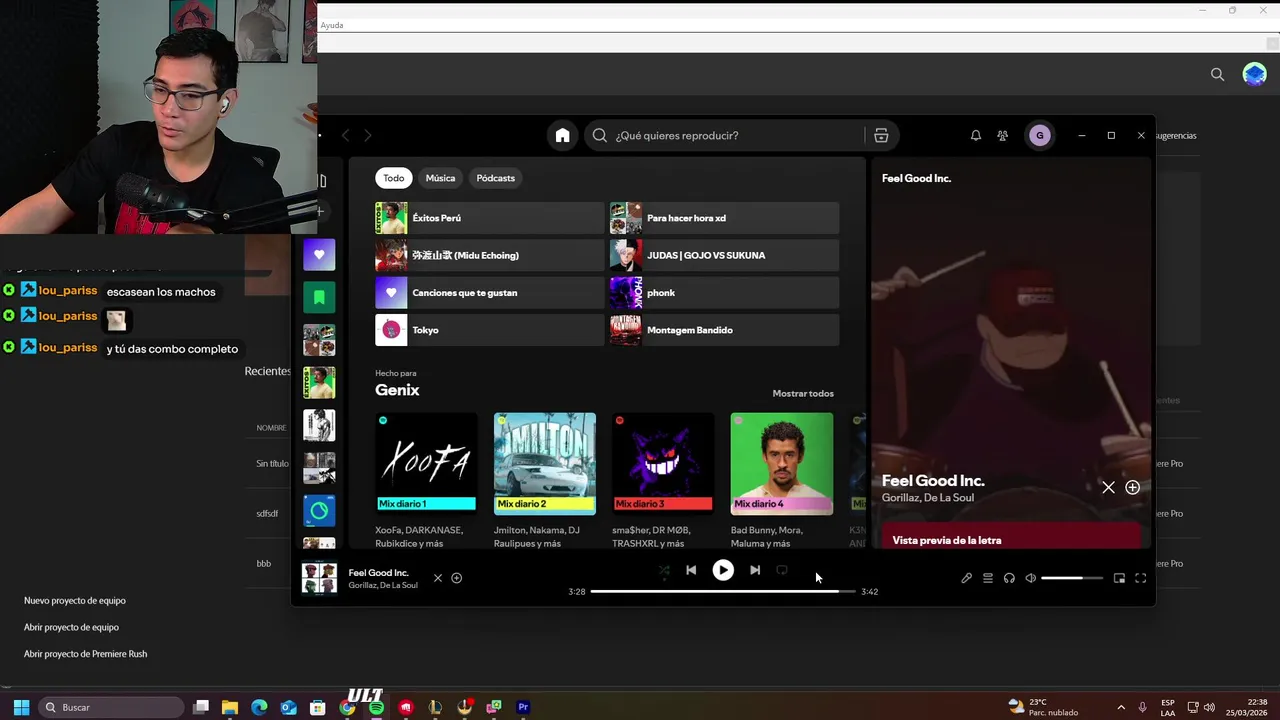The height and width of the screenshot is (720, 1280).
Task: Open the Browse icon in Spotify search bar
Action: coord(881,135)
